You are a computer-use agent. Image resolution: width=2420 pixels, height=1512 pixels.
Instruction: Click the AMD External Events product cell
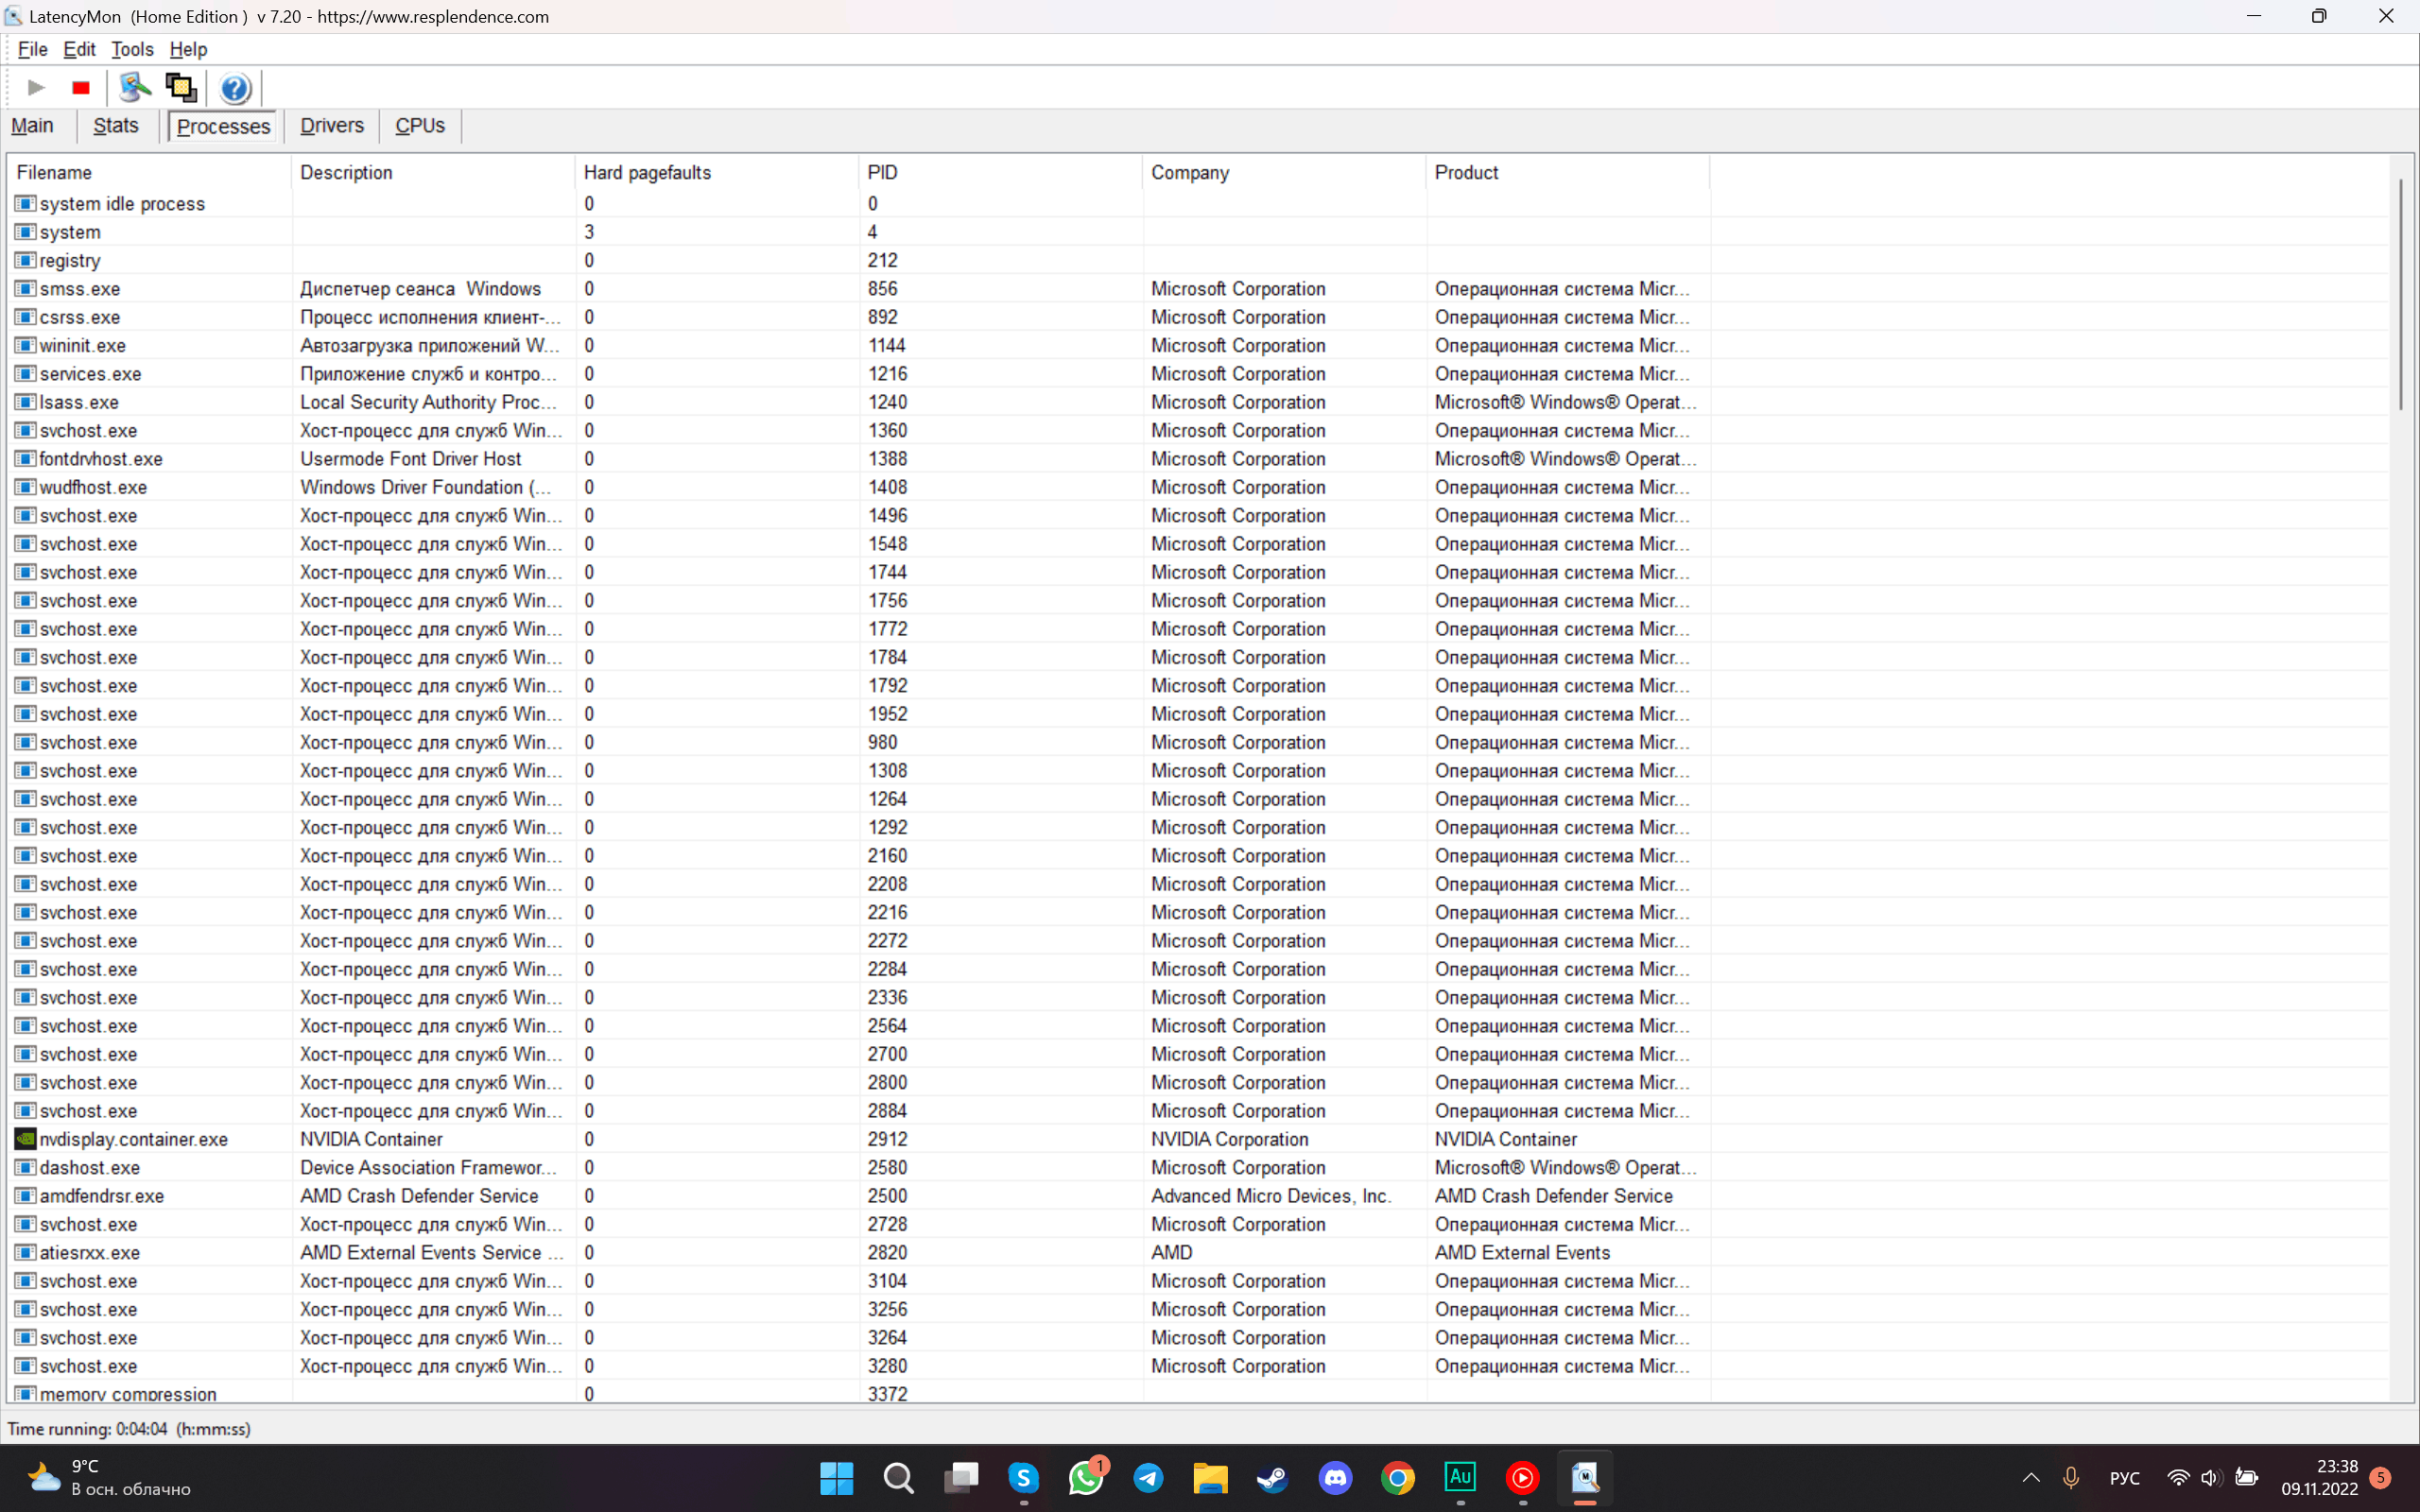click(x=1522, y=1253)
